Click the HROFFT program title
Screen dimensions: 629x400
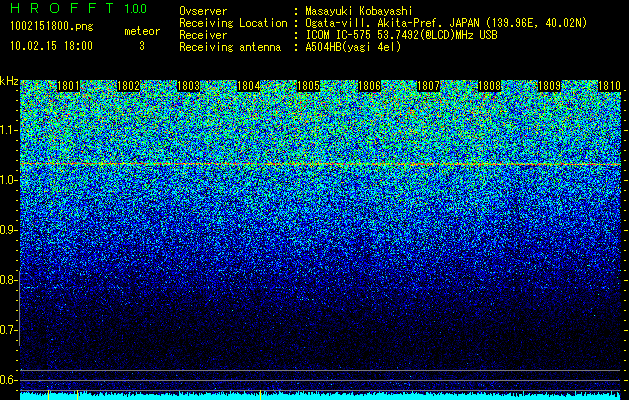tap(62, 8)
